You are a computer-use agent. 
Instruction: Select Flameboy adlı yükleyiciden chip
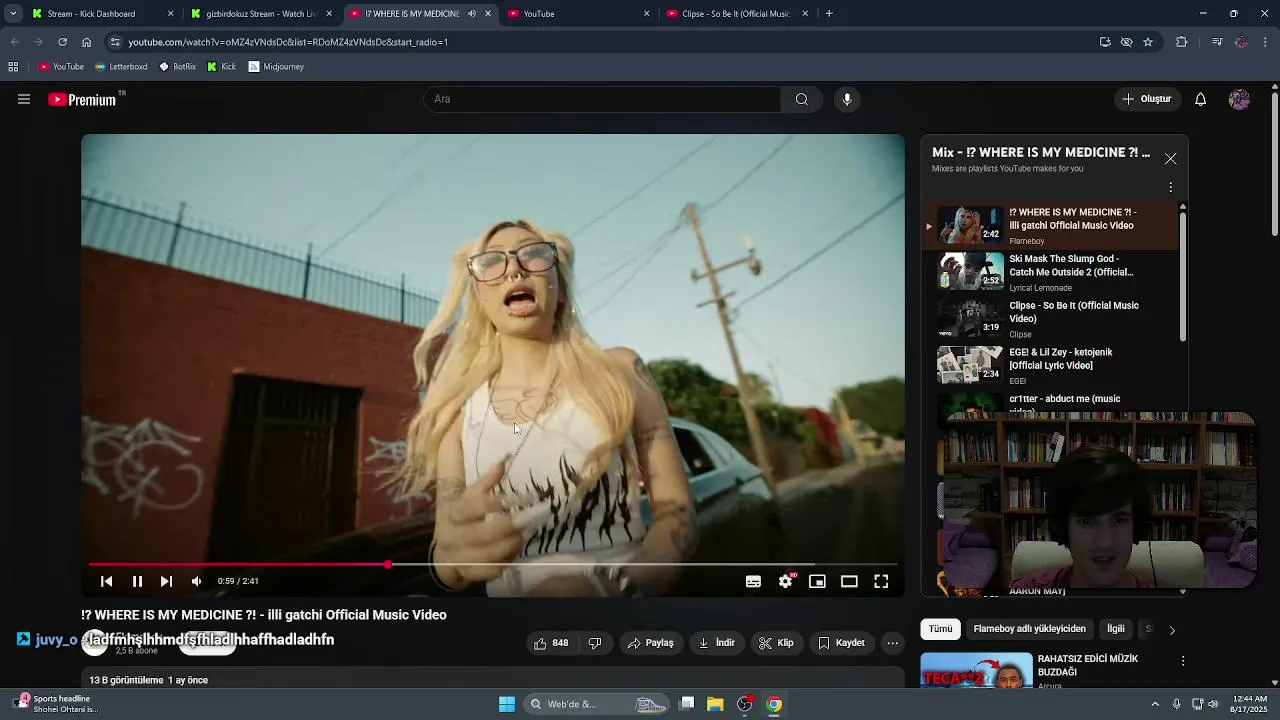(x=1029, y=629)
